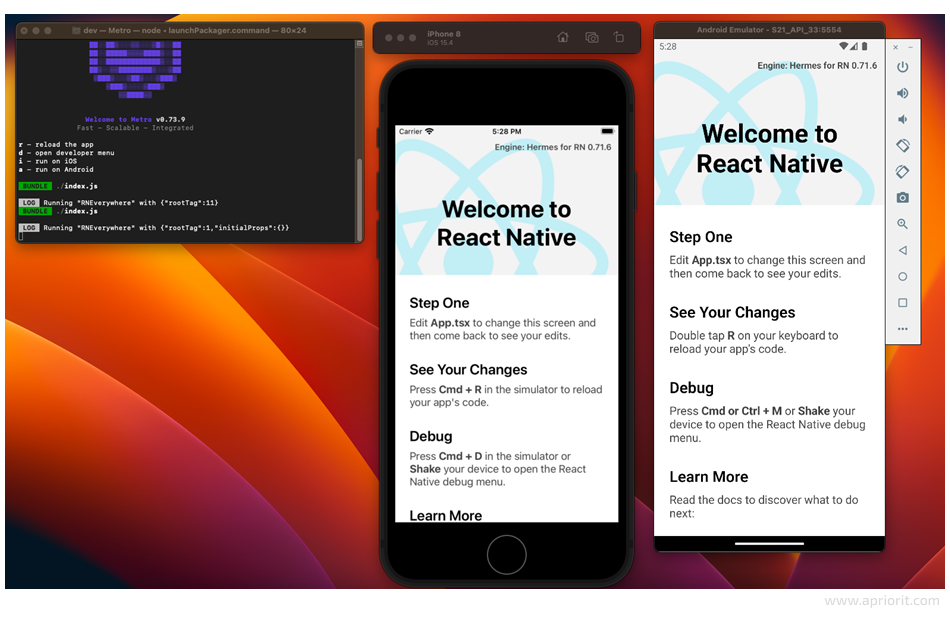The height and width of the screenshot is (618, 950).
Task: Click 'Debug' heading on Android emulator
Action: 691,388
